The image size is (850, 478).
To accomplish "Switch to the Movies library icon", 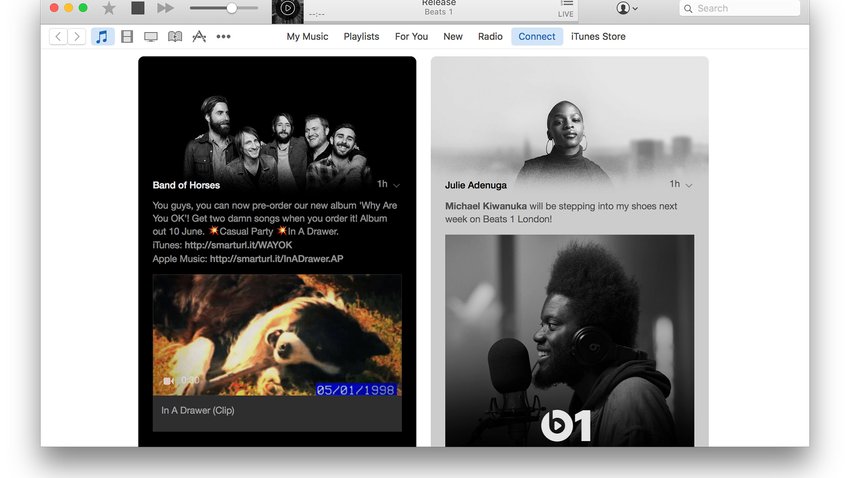I will point(127,36).
